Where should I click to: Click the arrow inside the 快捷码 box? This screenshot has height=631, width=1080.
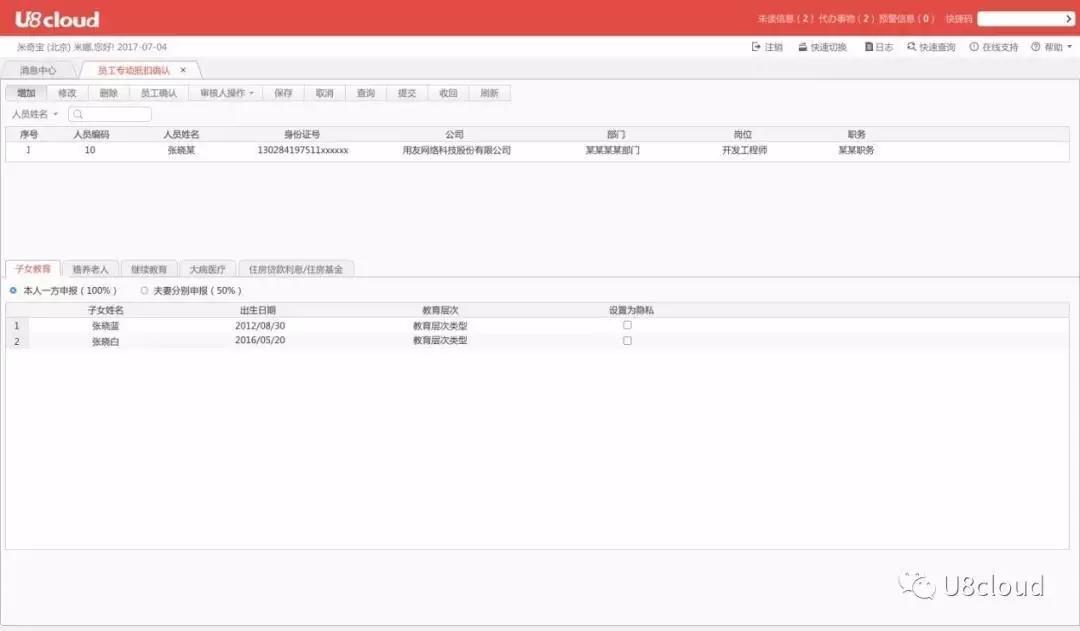pyautogui.click(x=1068, y=19)
